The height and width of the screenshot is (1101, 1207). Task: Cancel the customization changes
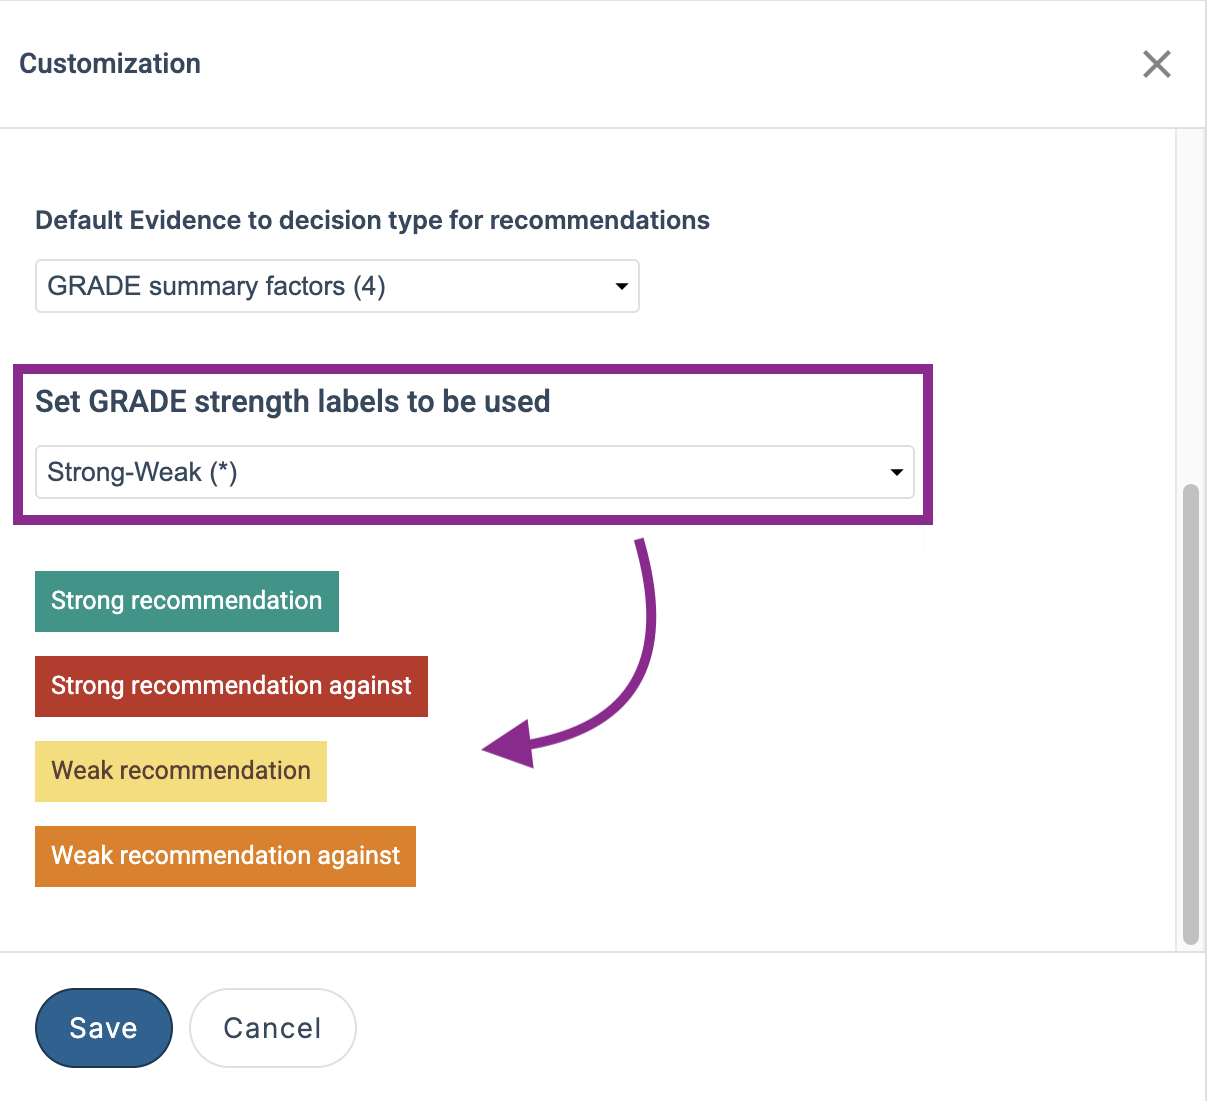[x=273, y=1028]
